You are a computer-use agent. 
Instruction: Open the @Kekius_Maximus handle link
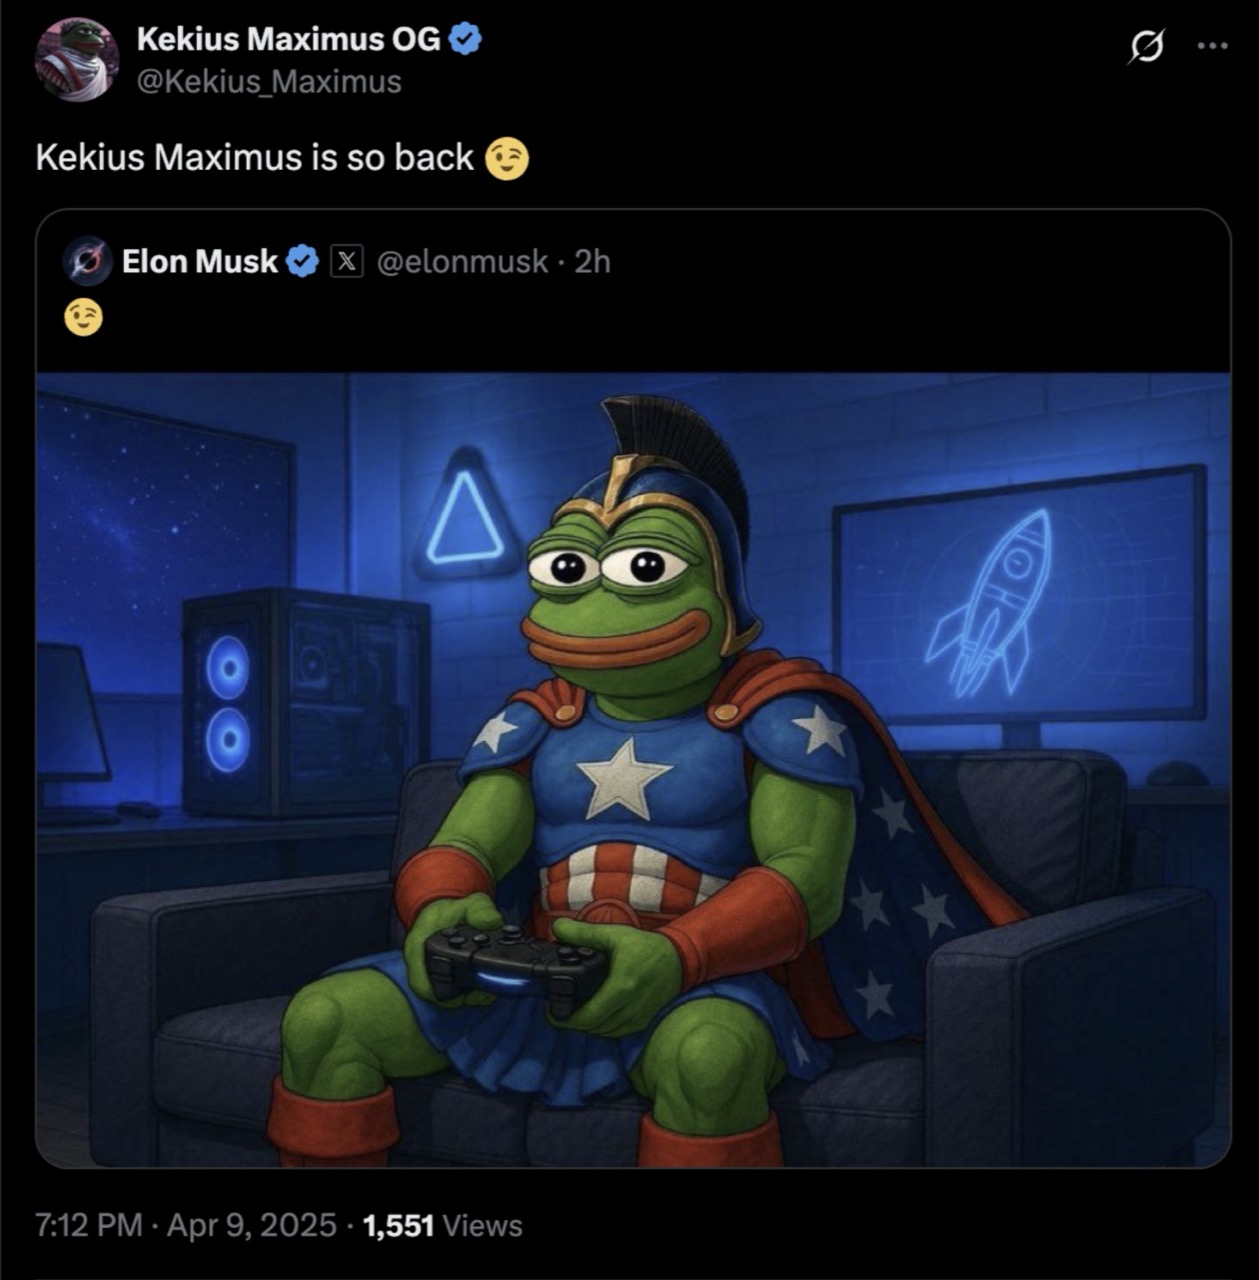click(269, 81)
